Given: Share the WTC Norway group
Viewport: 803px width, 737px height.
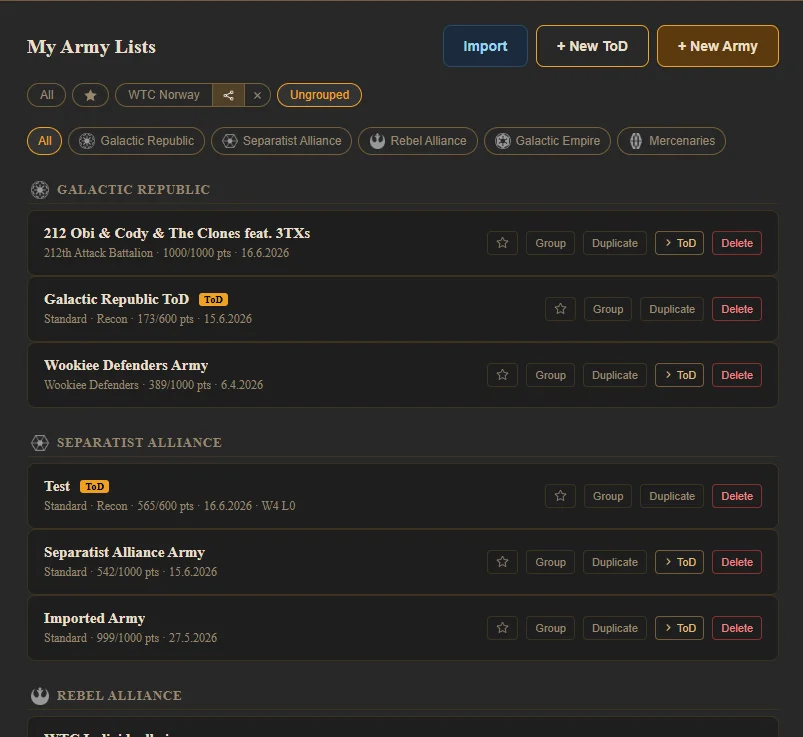Looking at the screenshot, I should pos(228,95).
